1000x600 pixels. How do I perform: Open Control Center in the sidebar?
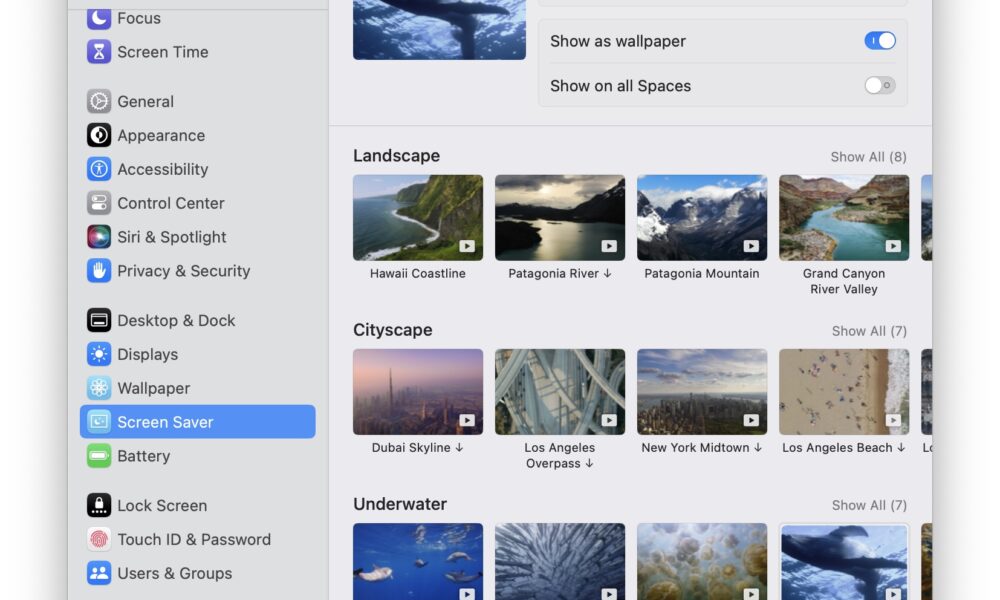[198, 203]
